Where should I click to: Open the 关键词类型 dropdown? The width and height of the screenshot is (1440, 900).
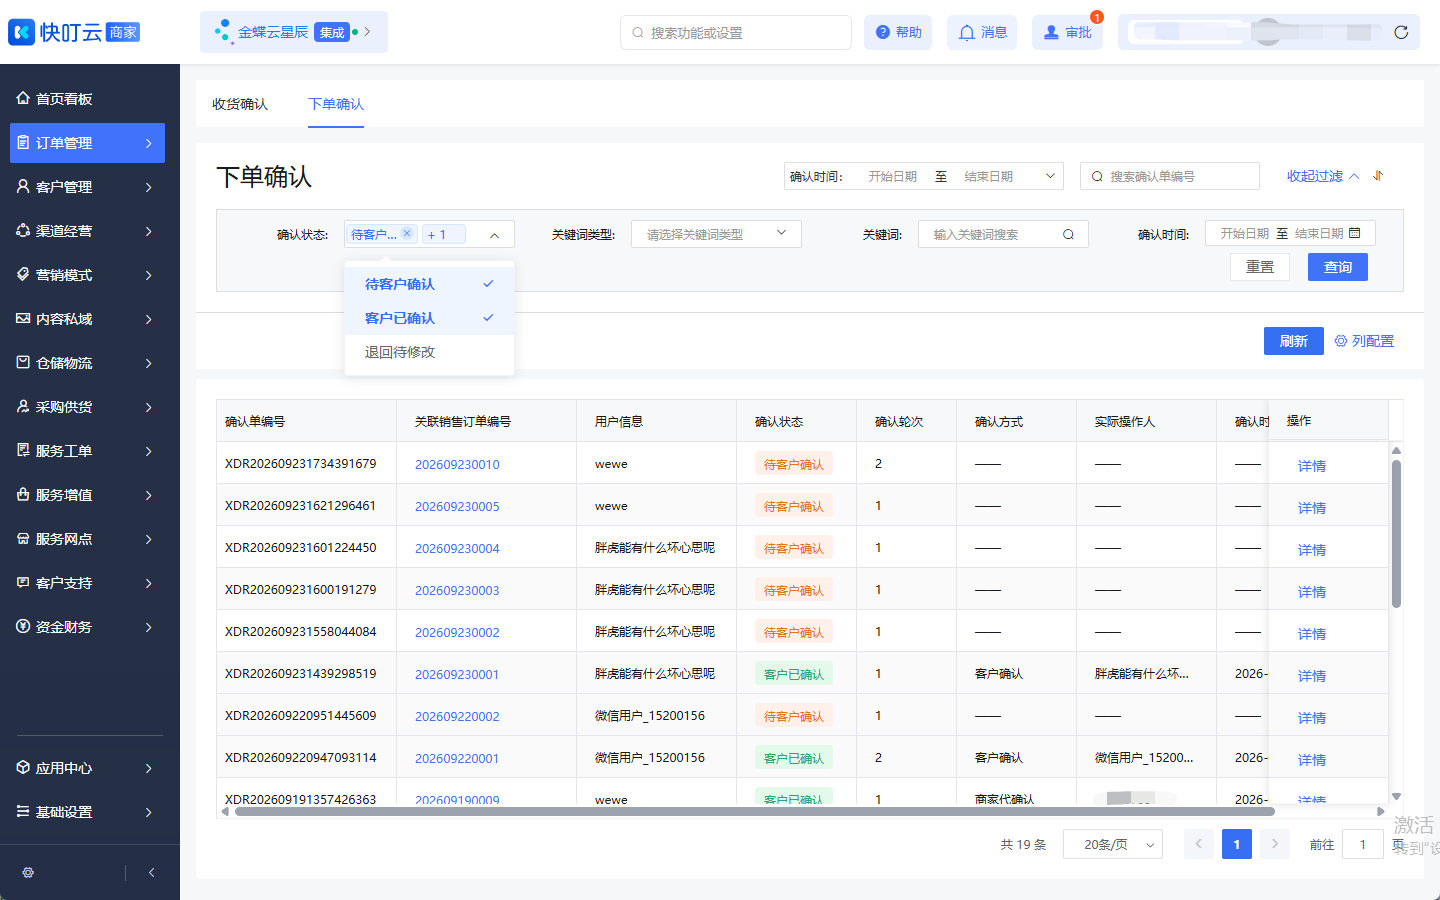(x=716, y=234)
